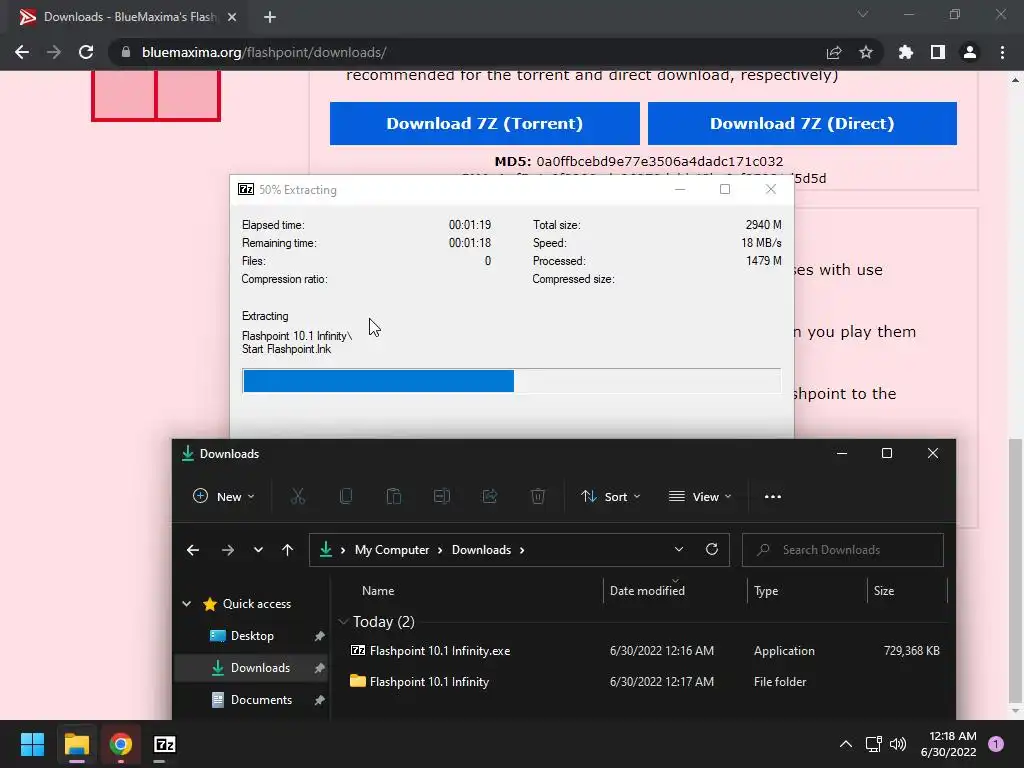Viewport: 1024px width, 768px height.
Task: Click the 729,368 KB size cell
Action: click(x=912, y=651)
